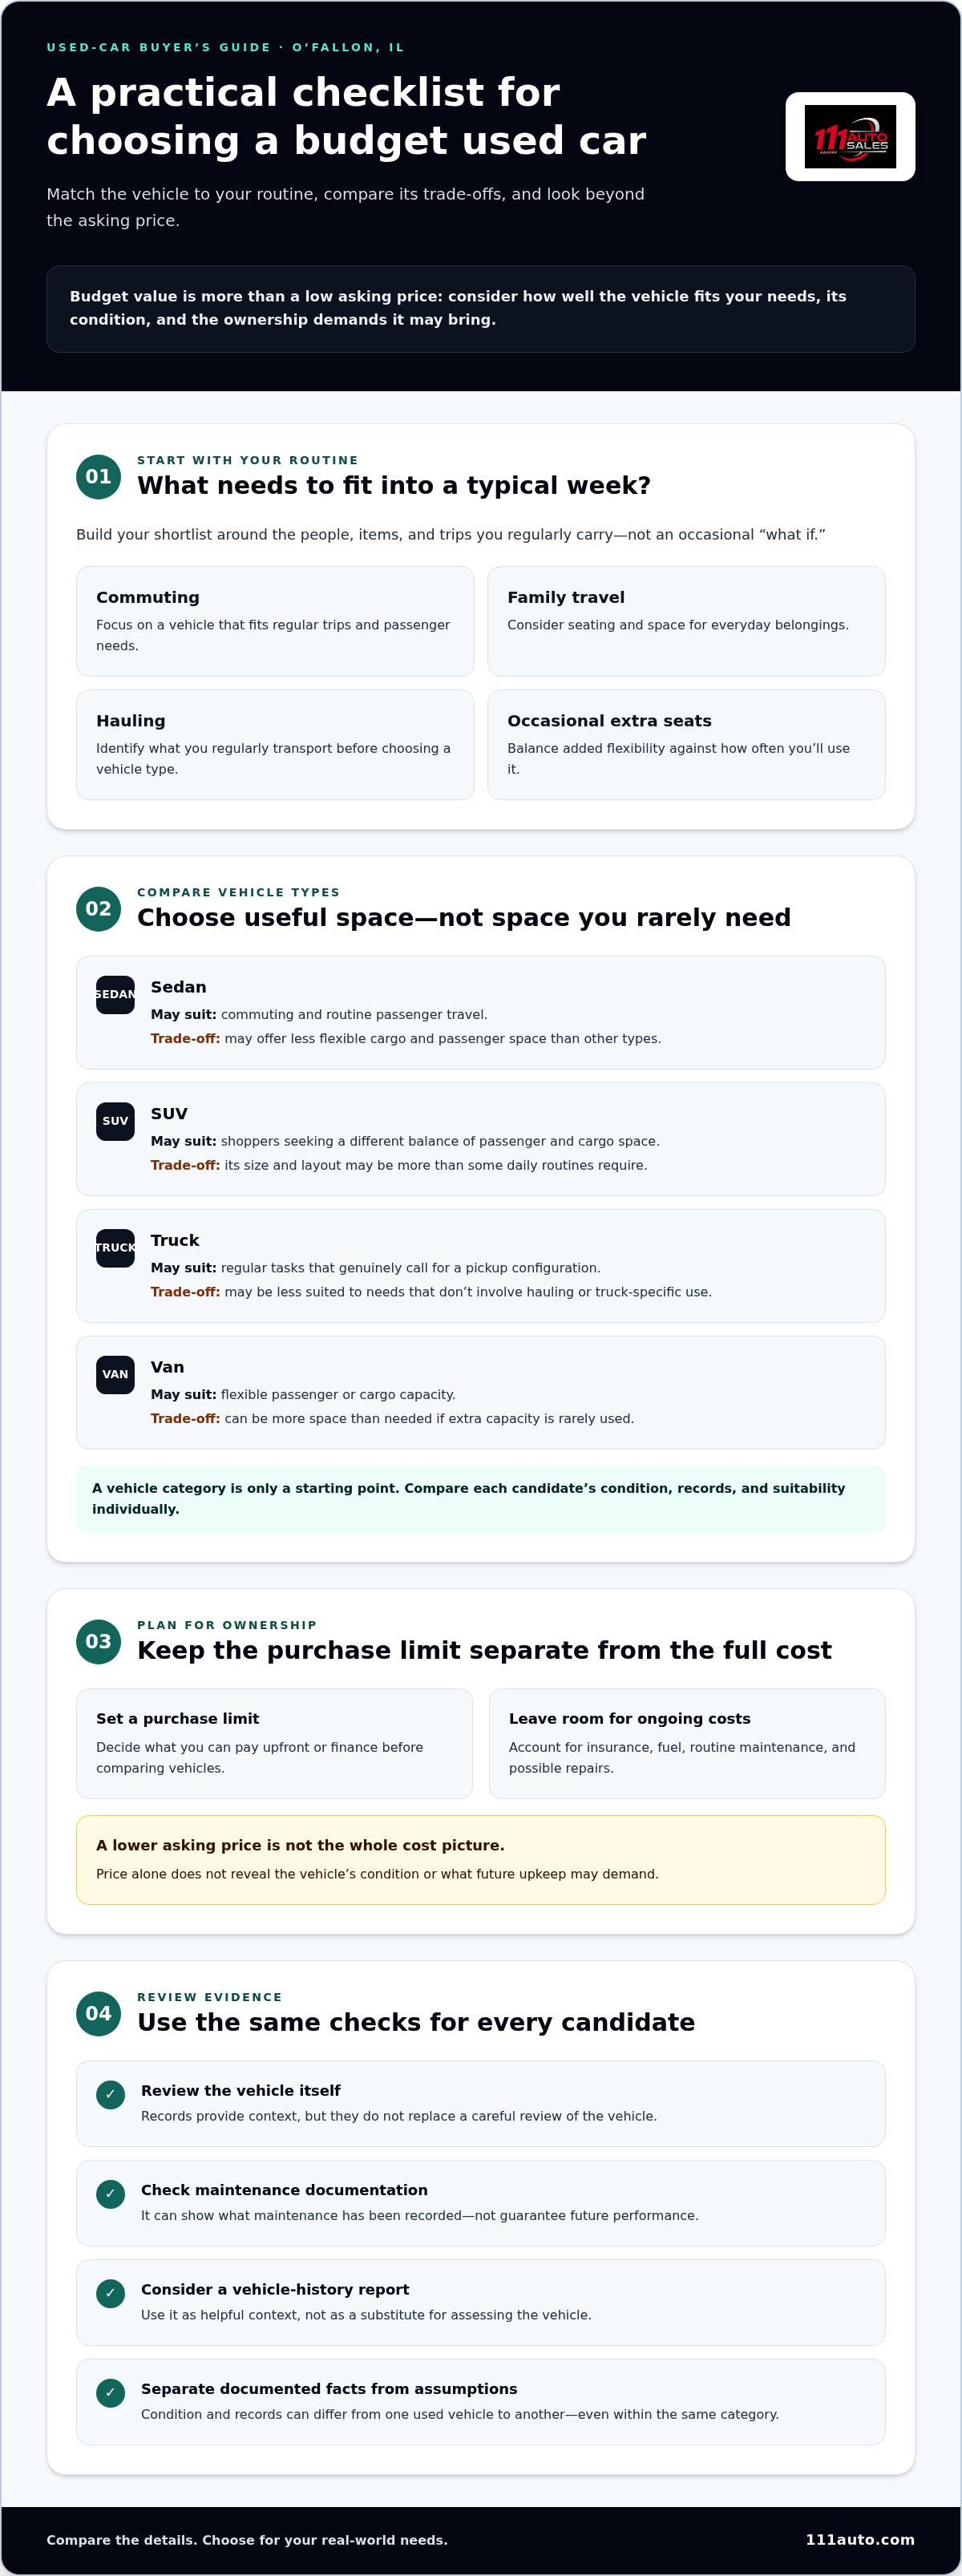Screen dimensions: 962x2576
Task: Click the Set a purchase limit card
Action: click(274, 1743)
